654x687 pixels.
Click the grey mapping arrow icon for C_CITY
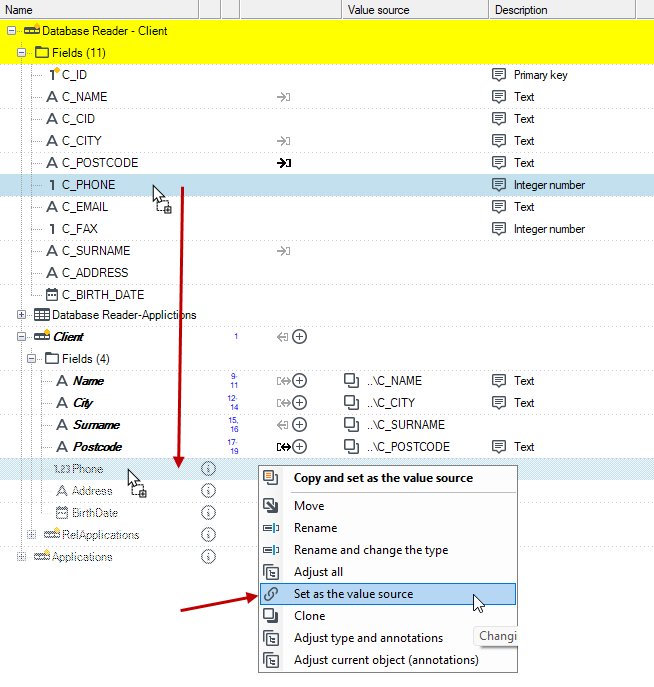coord(283,141)
